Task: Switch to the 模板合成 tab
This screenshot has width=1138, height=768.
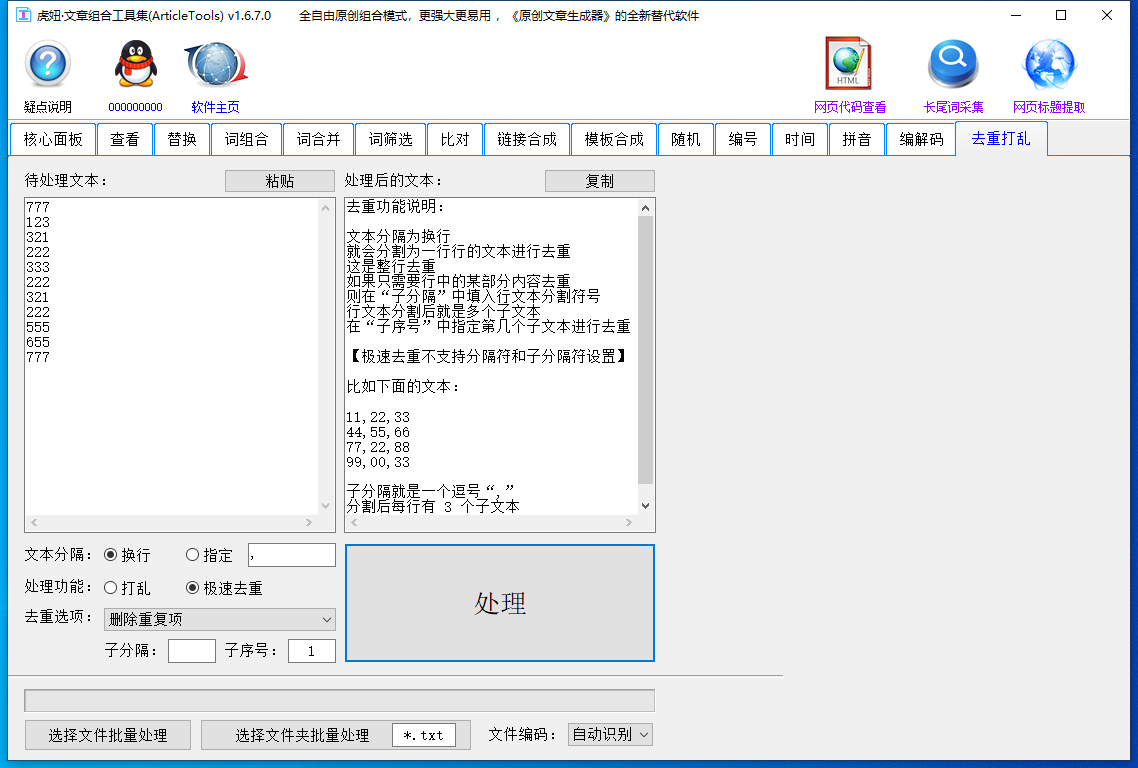Action: [614, 139]
